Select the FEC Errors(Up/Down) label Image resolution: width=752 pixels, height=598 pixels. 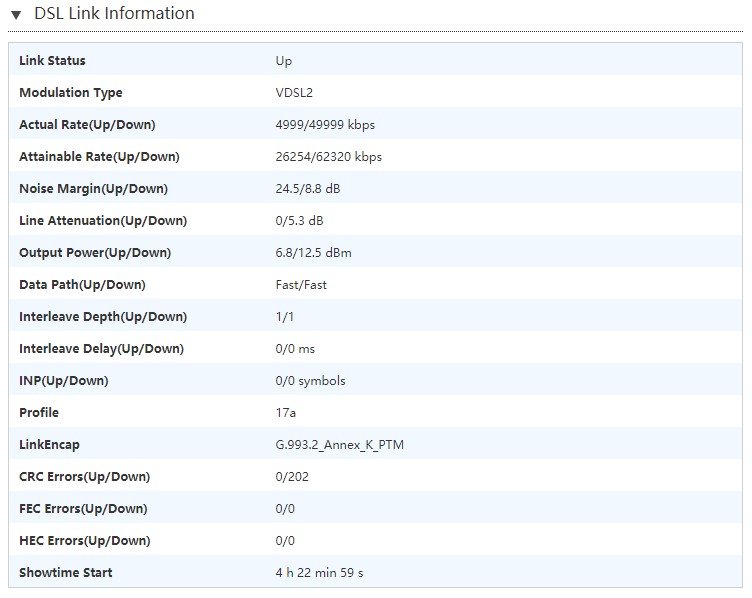(83, 509)
